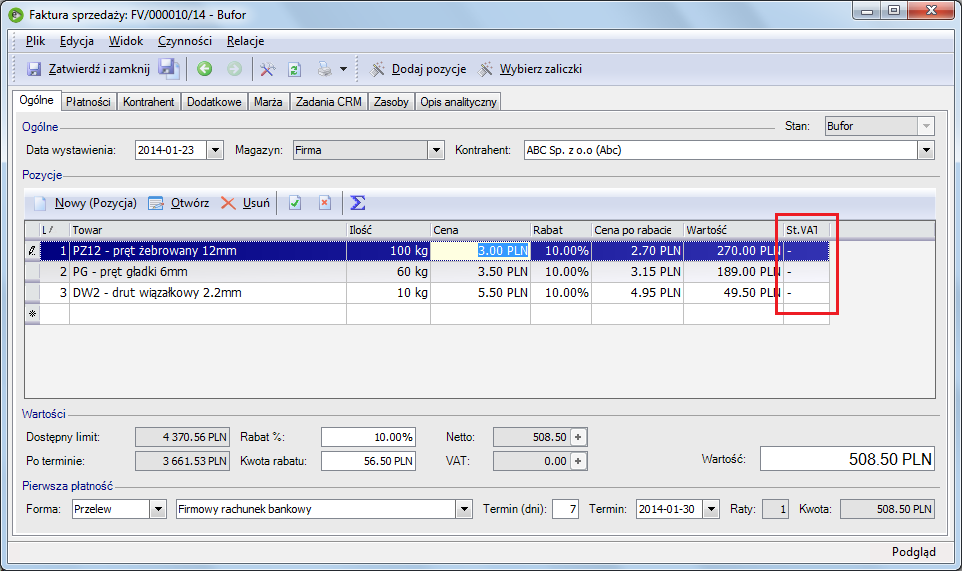Click the green refresh document icon

[295, 69]
